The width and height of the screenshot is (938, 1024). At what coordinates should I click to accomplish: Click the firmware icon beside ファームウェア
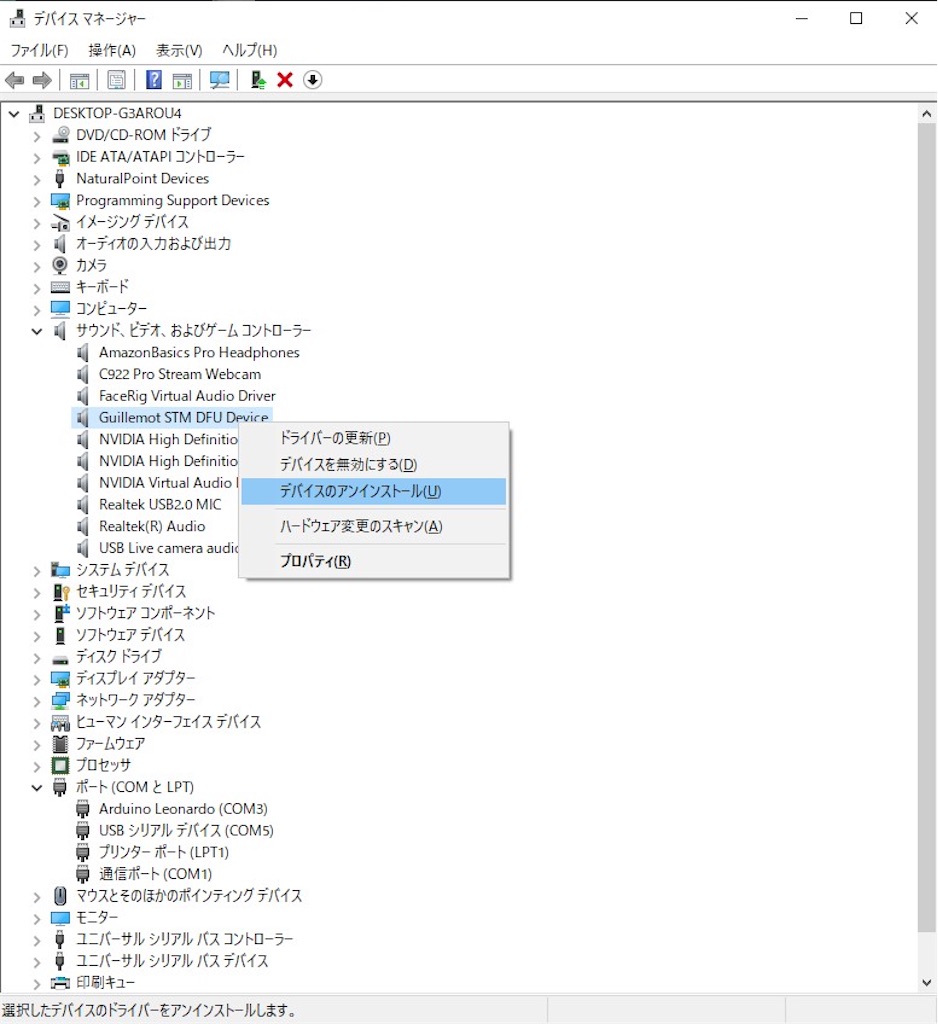pos(60,744)
